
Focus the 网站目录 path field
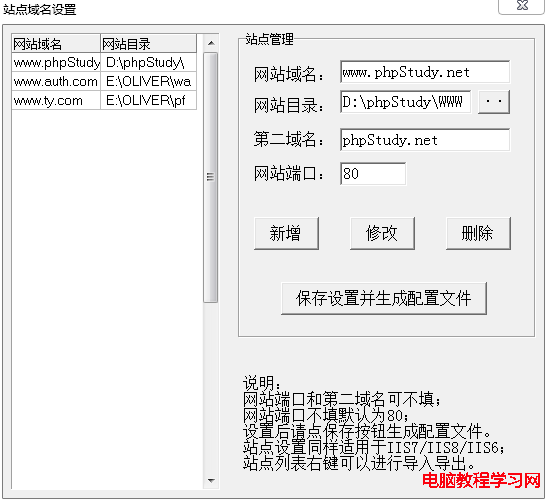405,102
